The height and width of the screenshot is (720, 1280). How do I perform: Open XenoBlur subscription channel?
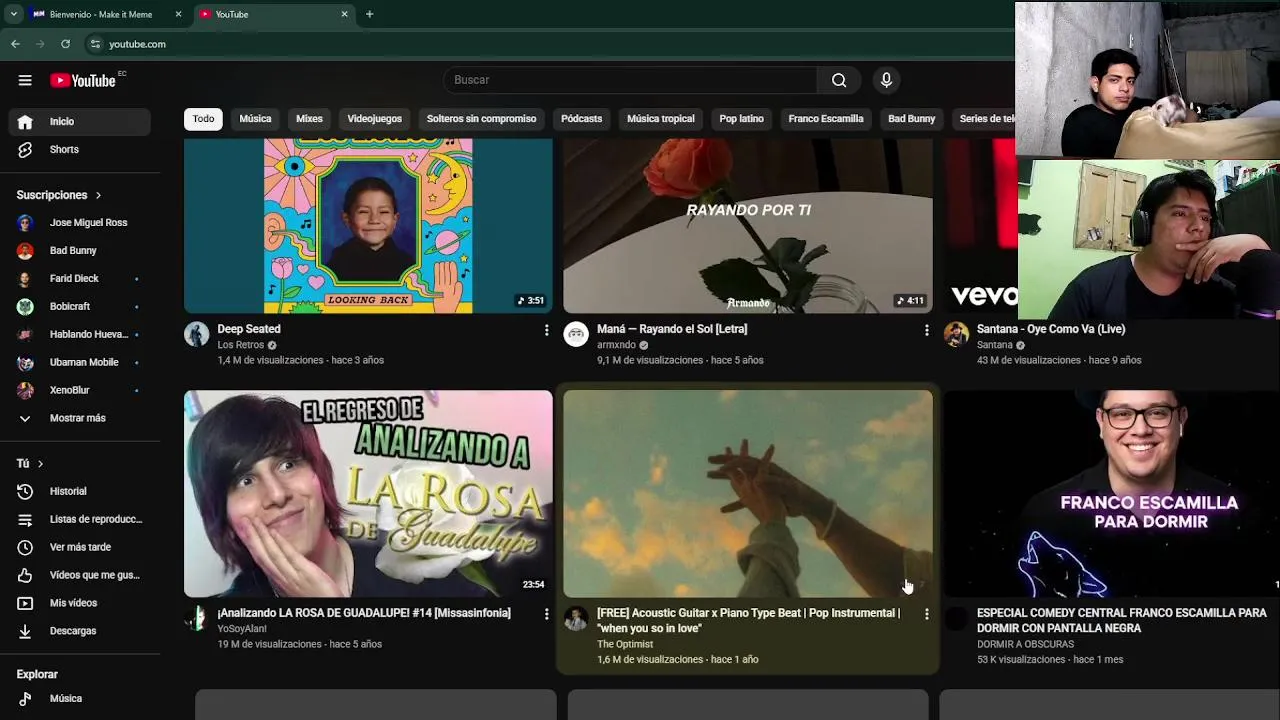pos(80,390)
